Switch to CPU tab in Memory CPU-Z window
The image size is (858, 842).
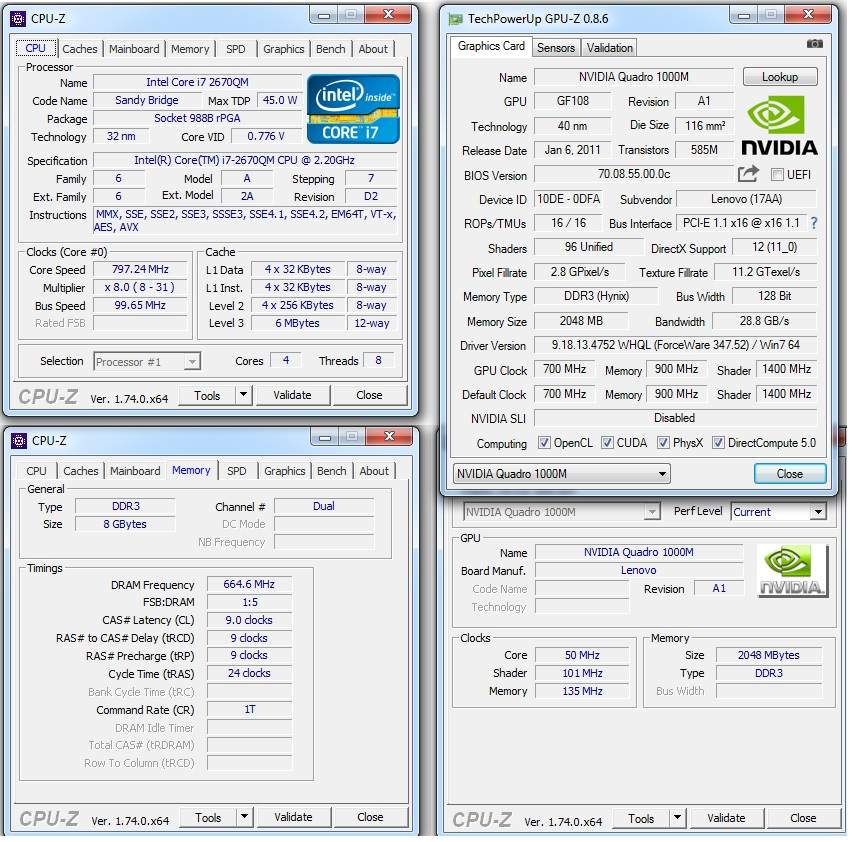(x=37, y=471)
